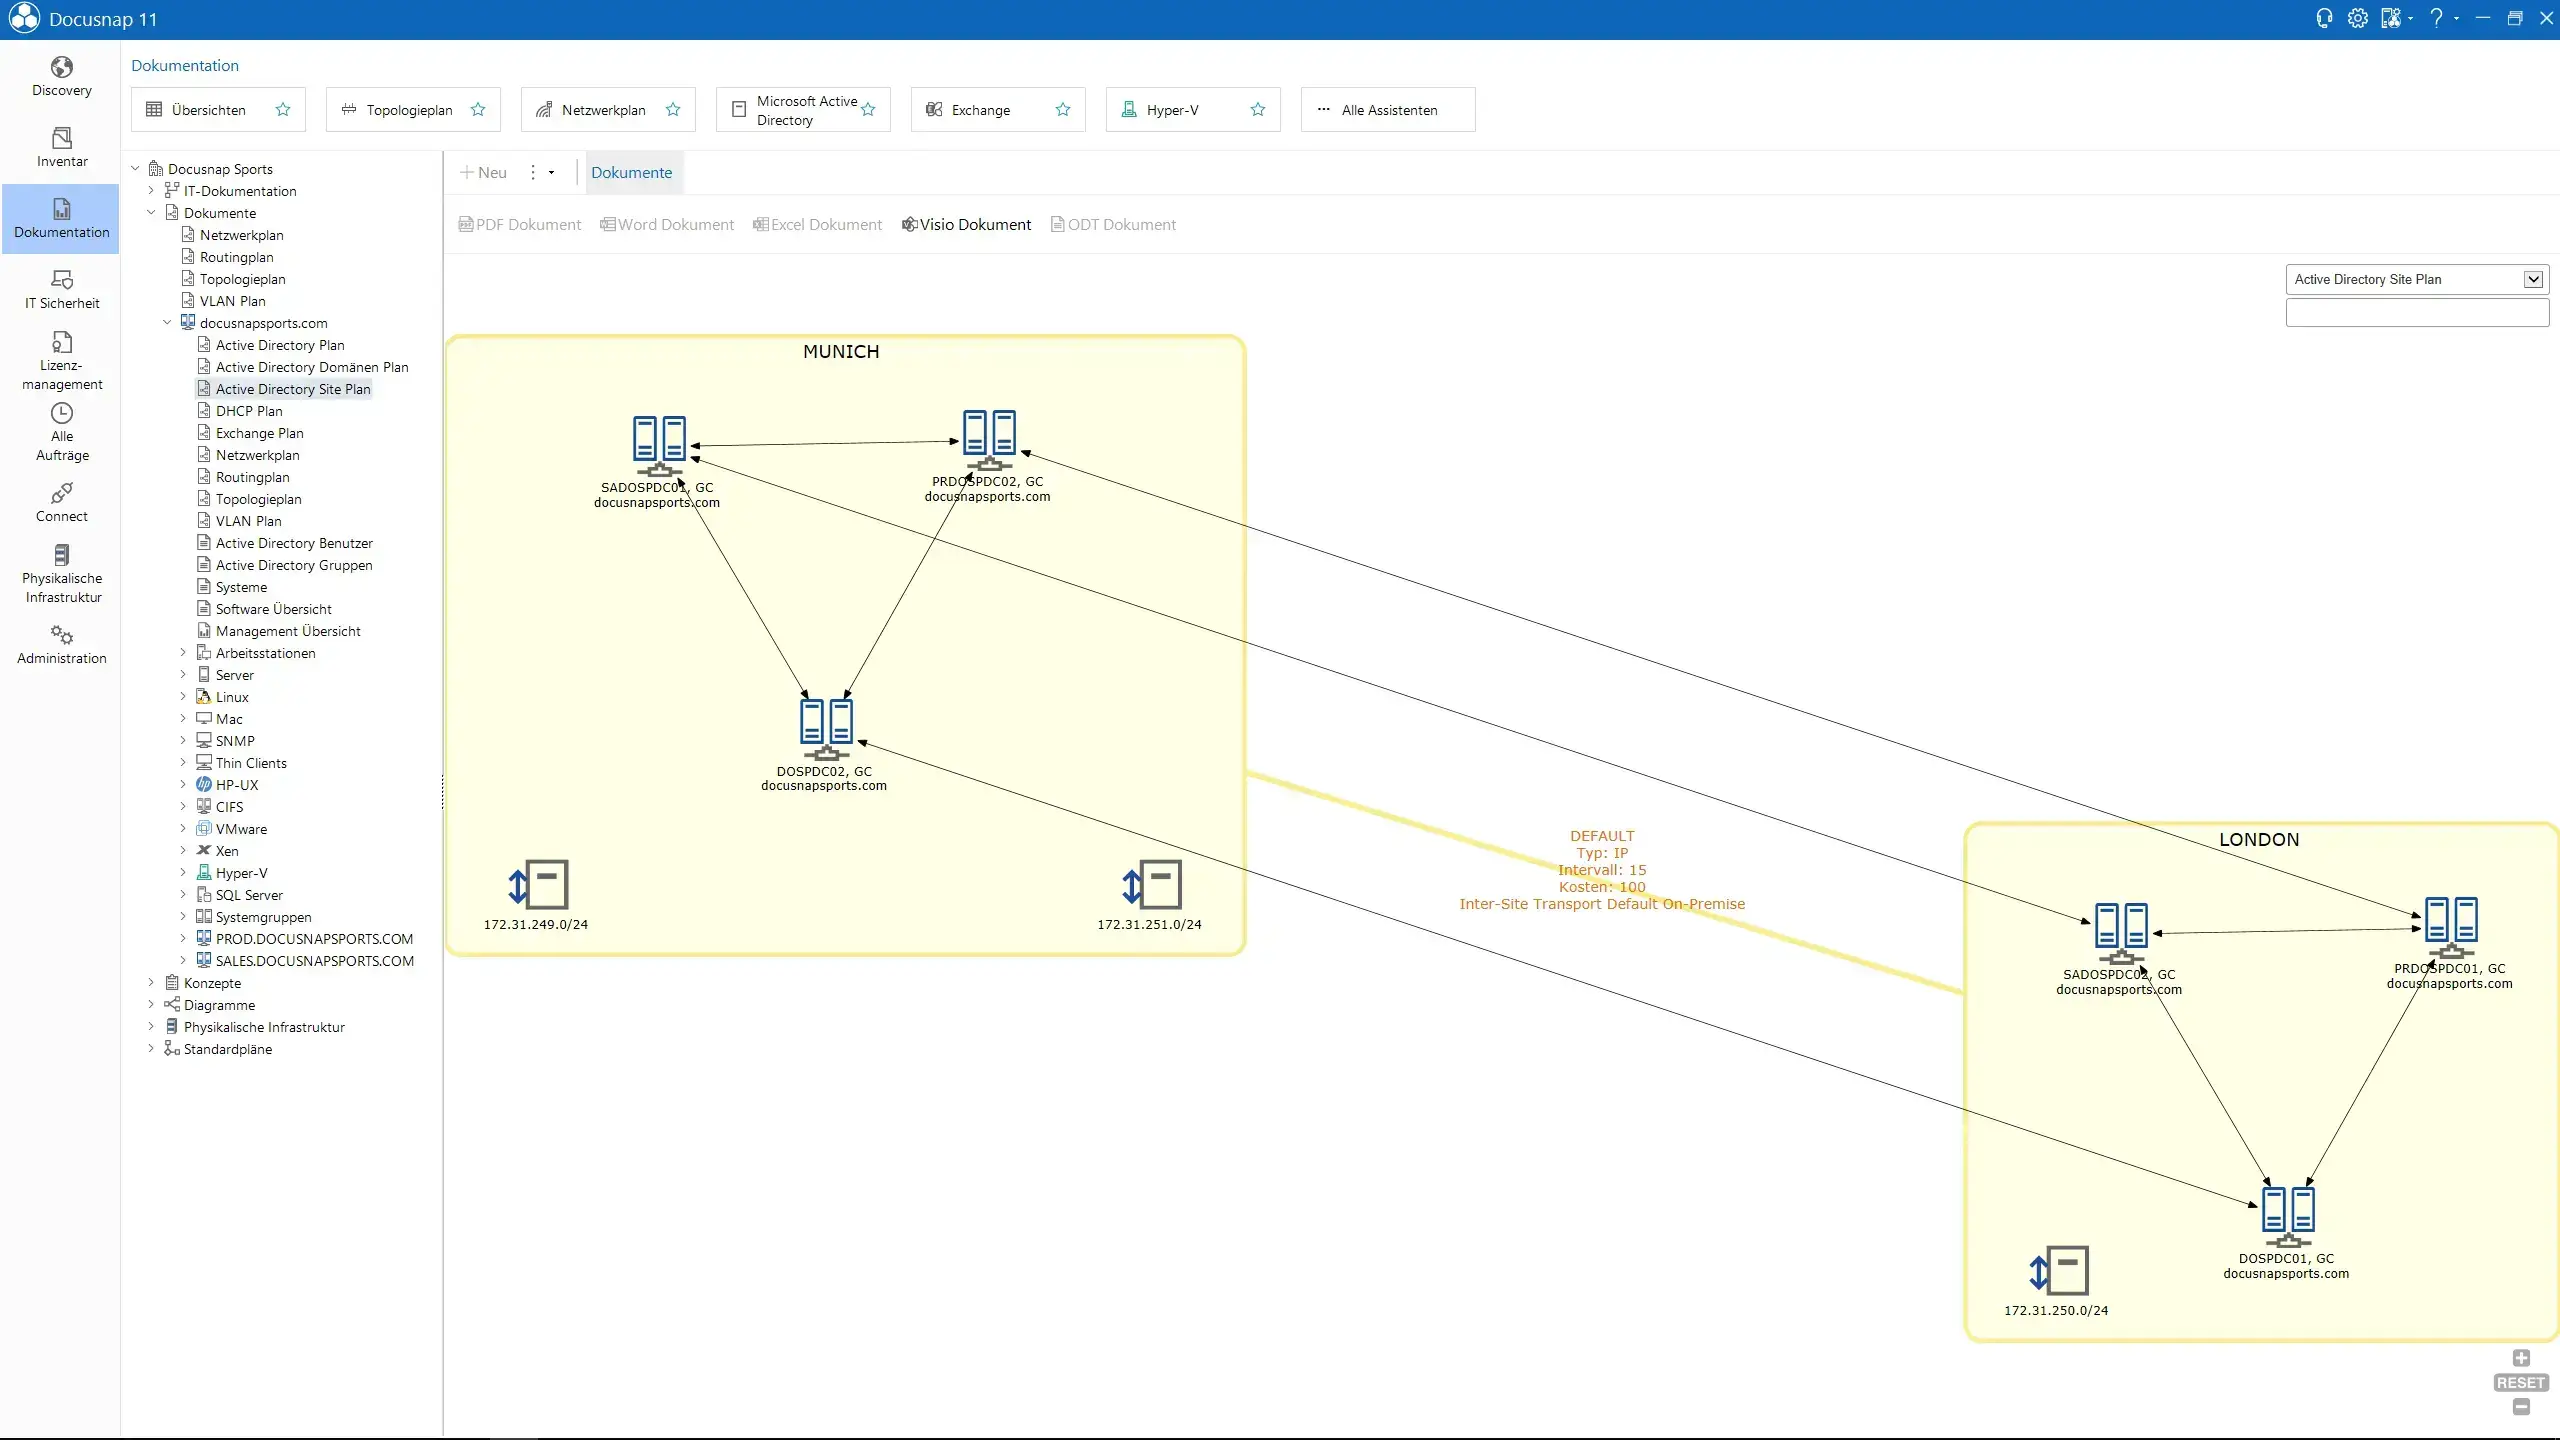Select the 172.31.250.0/24 subnet icon in London
The width and height of the screenshot is (2560, 1440).
pos(2059,1271)
